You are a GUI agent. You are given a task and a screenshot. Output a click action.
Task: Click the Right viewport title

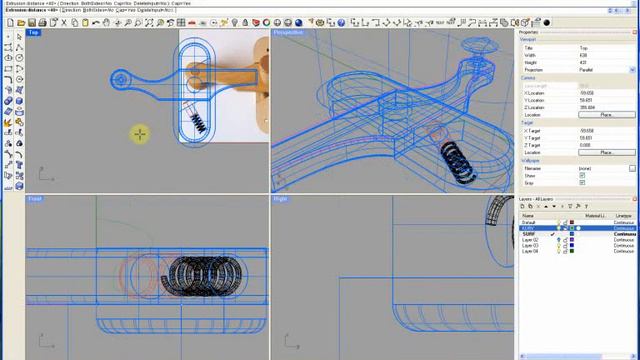(x=280, y=199)
